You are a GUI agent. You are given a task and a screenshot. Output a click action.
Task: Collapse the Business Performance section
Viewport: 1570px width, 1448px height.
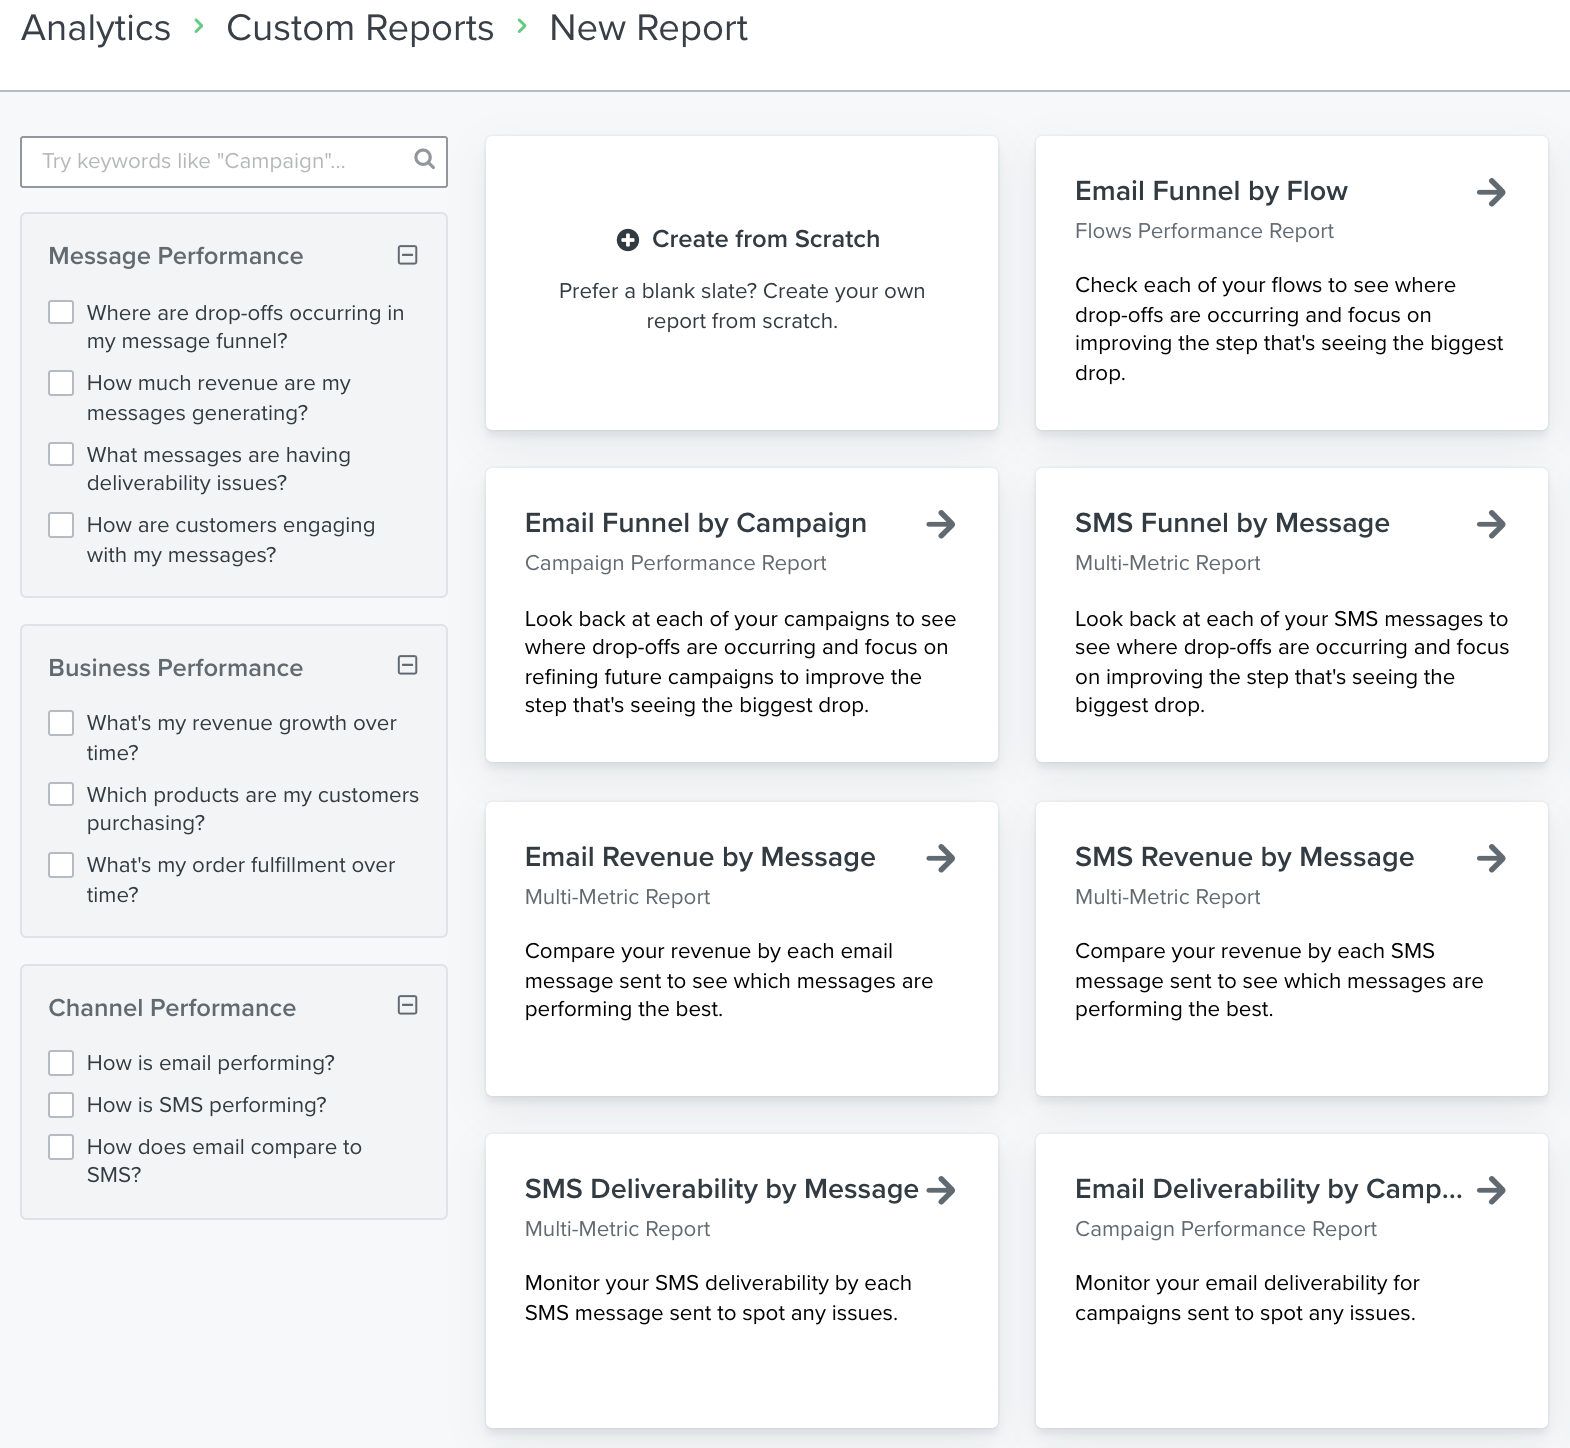(407, 665)
